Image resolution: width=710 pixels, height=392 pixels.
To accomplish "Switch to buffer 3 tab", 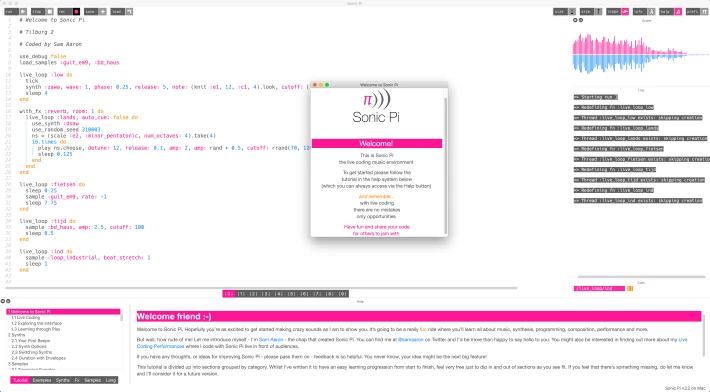I will 267,294.
